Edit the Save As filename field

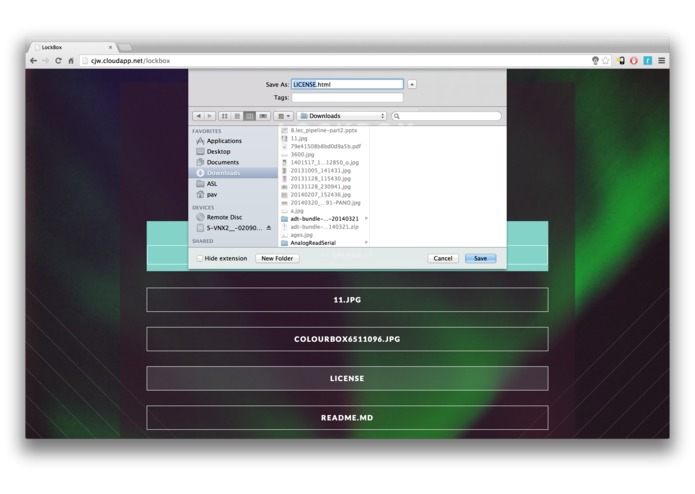pos(347,84)
